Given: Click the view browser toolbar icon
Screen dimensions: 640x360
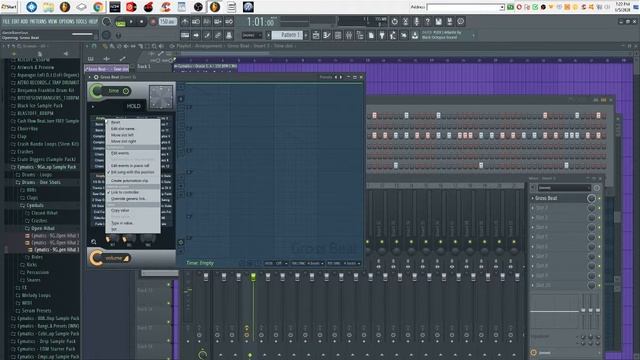Looking at the screenshot, I should point(360,36).
